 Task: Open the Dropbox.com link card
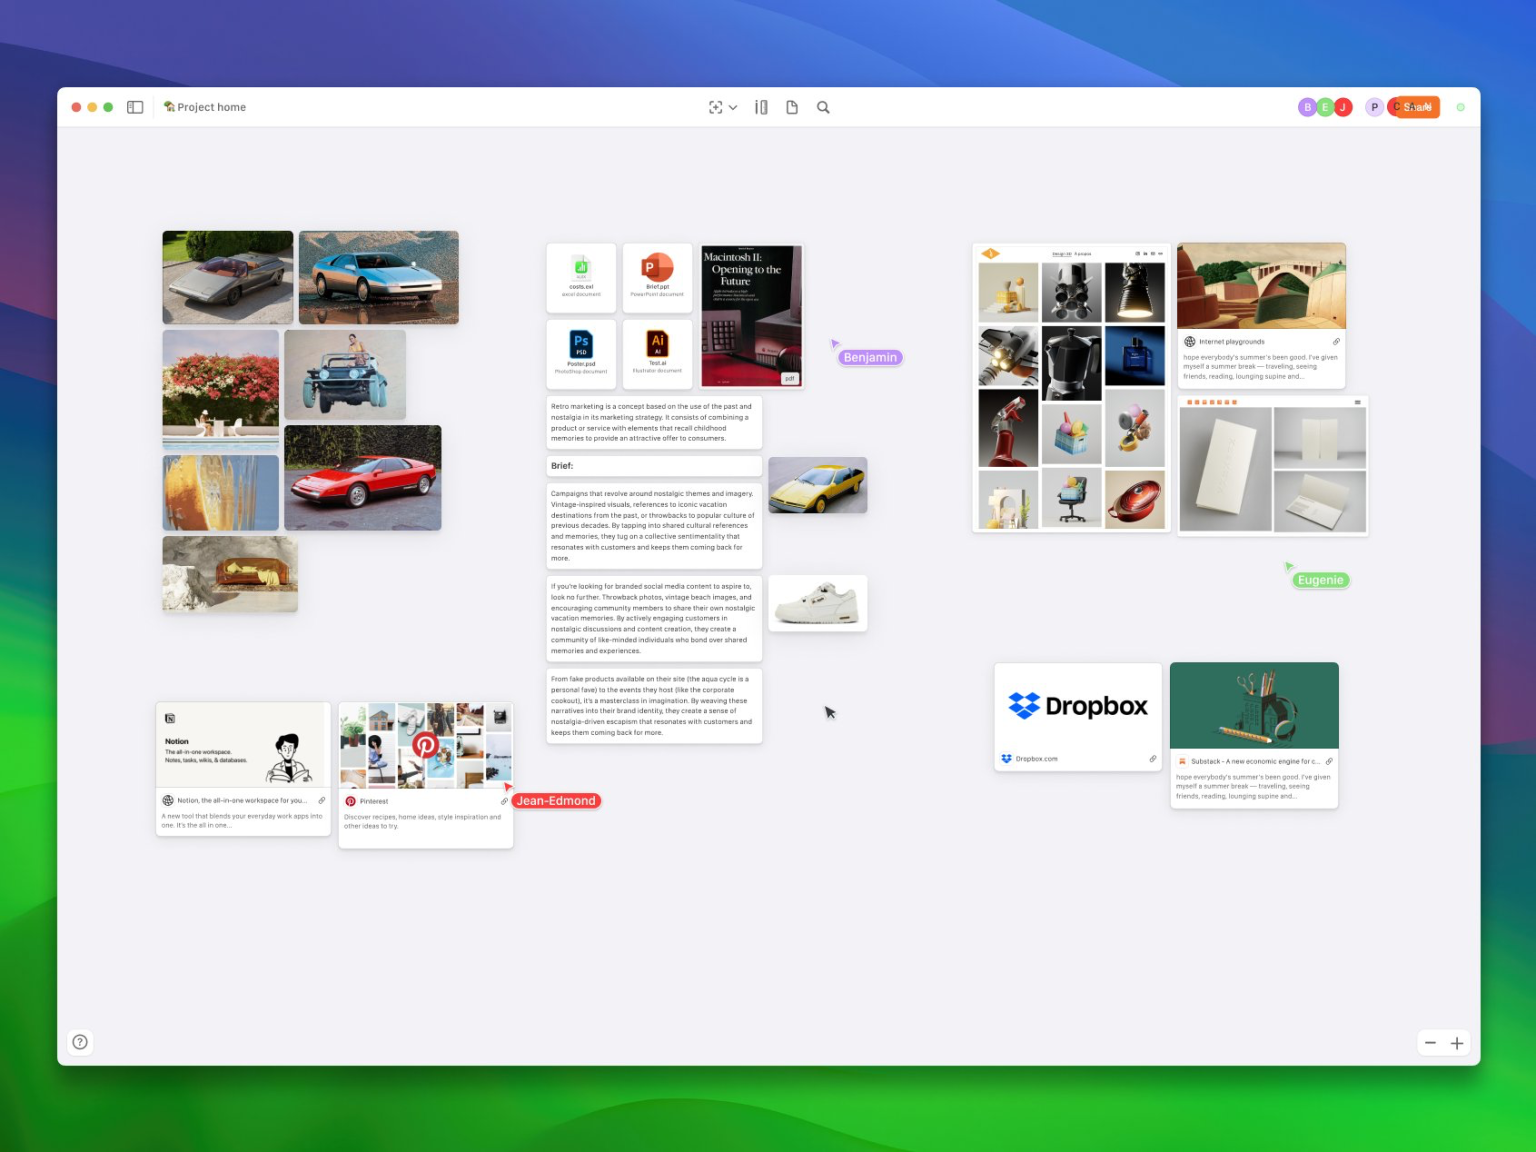(1078, 716)
